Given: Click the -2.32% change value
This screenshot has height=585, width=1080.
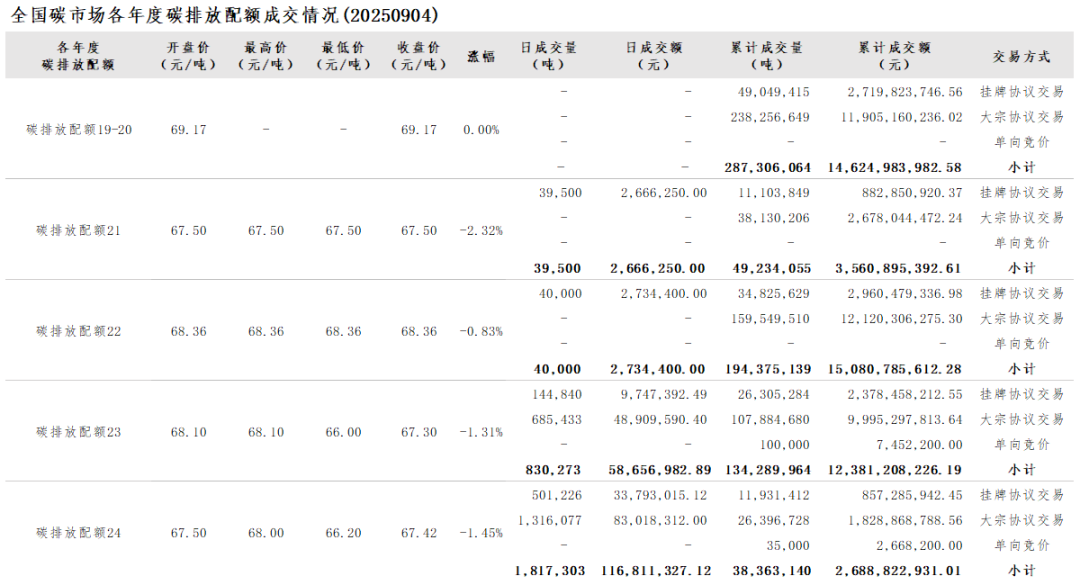Looking at the screenshot, I should (x=481, y=231).
